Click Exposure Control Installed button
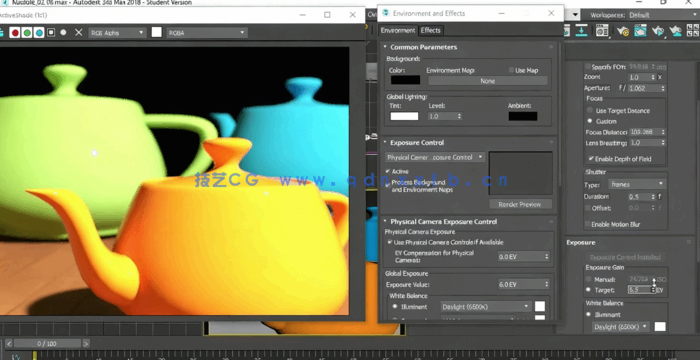The width and height of the screenshot is (700, 360). 625,257
